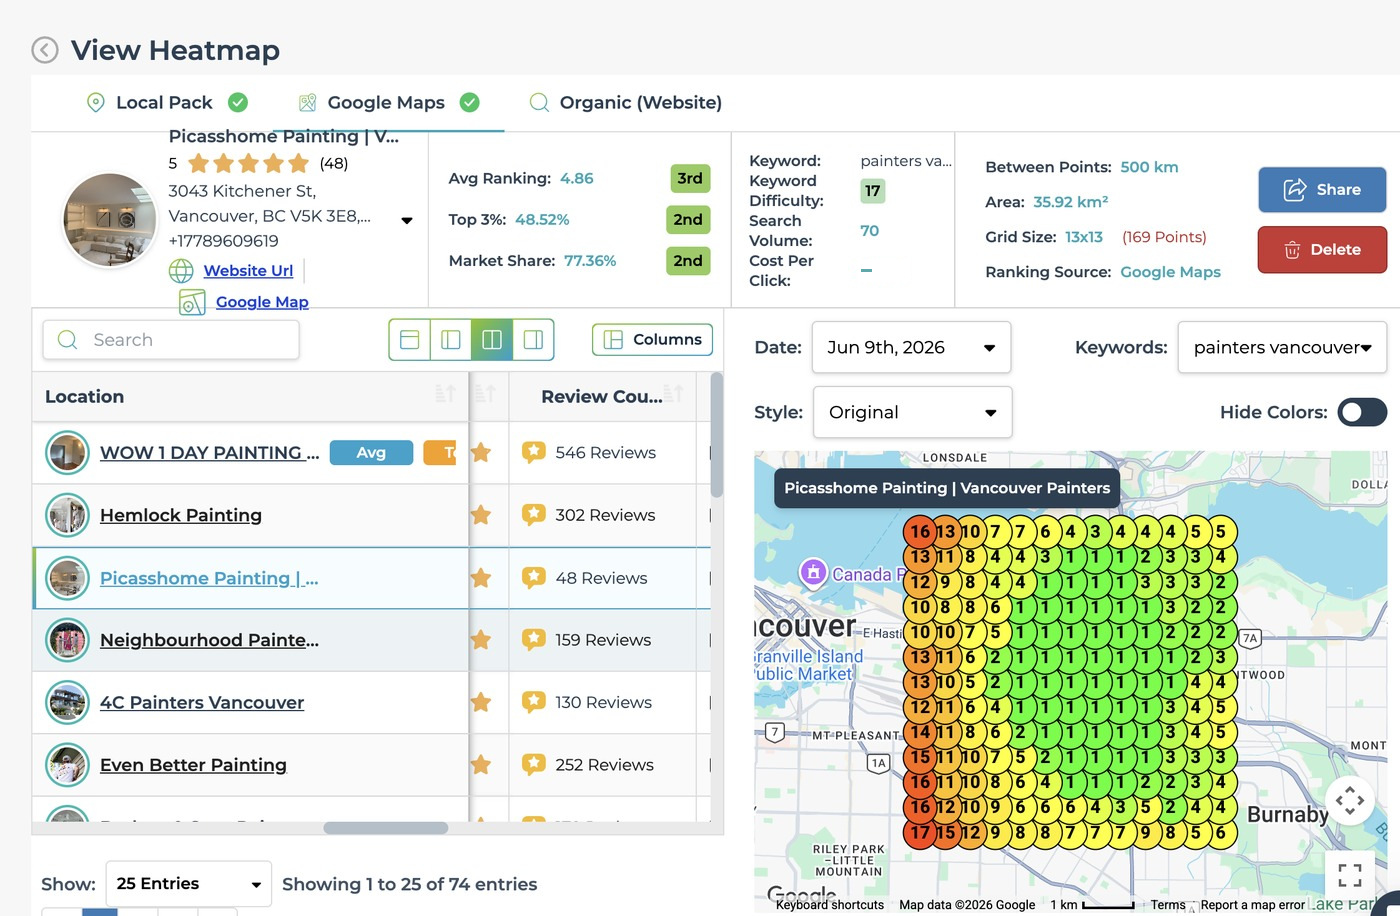Click the blue Avg badge on WOW row
Image resolution: width=1400 pixels, height=916 pixels.
[x=371, y=453]
